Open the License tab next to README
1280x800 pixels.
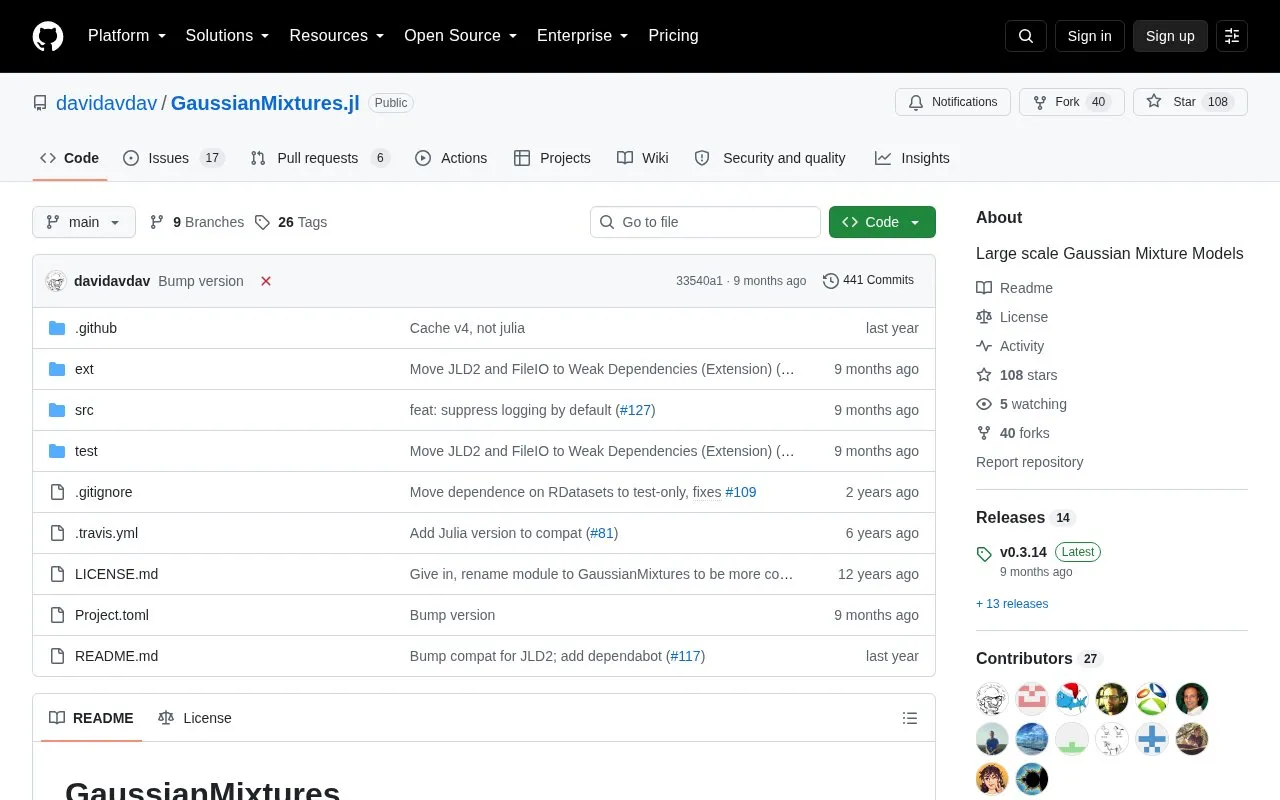(x=195, y=718)
